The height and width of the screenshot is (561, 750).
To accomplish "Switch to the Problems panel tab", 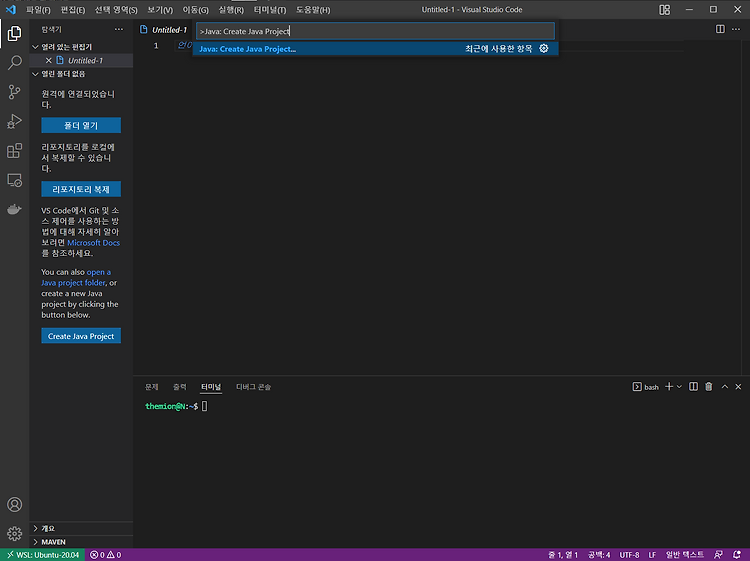I will click(x=152, y=386).
